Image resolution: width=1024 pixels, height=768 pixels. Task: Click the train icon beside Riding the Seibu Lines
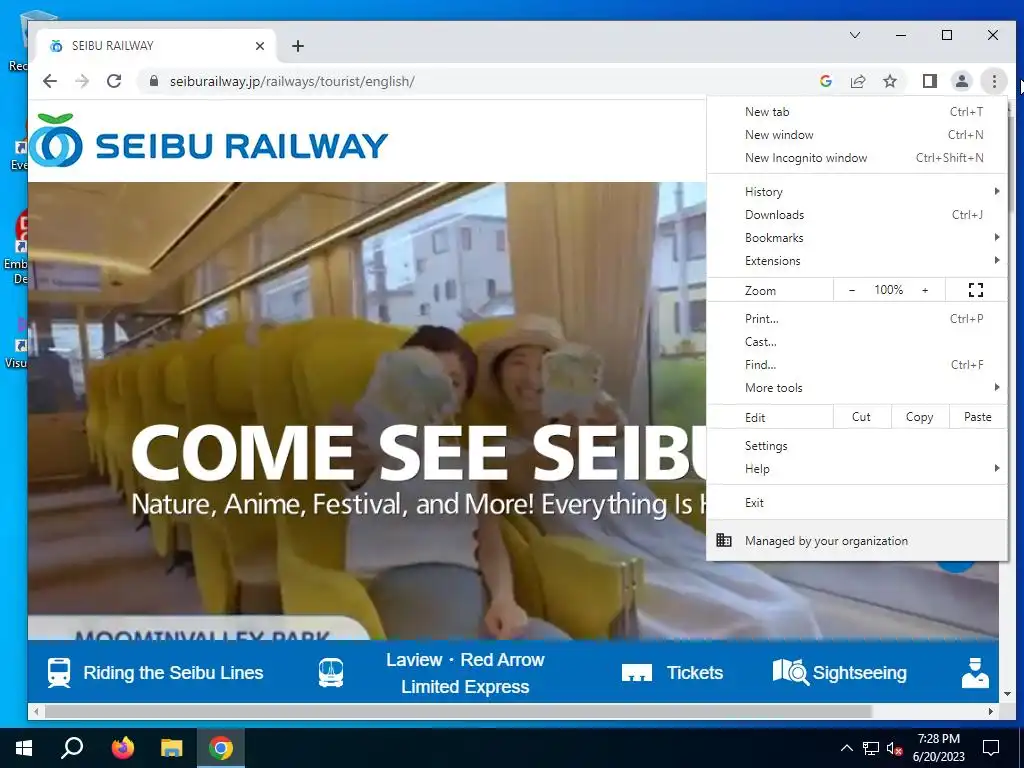59,673
